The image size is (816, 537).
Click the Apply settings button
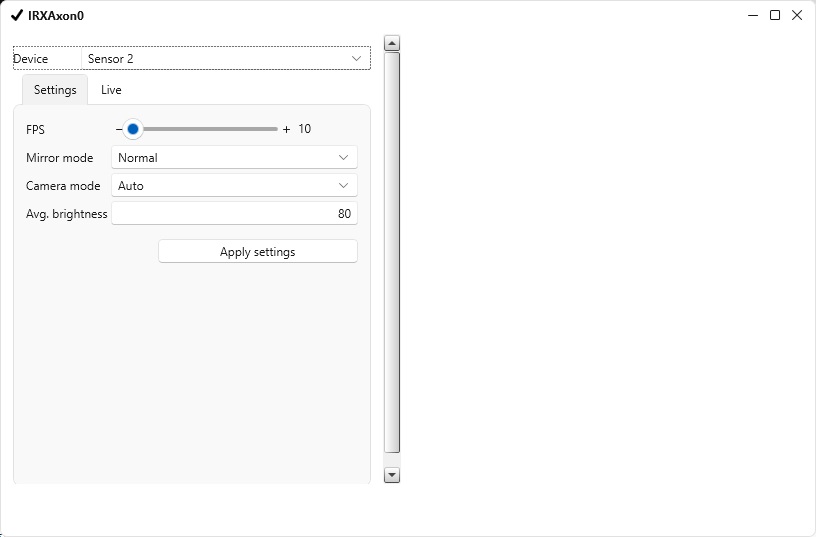point(258,251)
